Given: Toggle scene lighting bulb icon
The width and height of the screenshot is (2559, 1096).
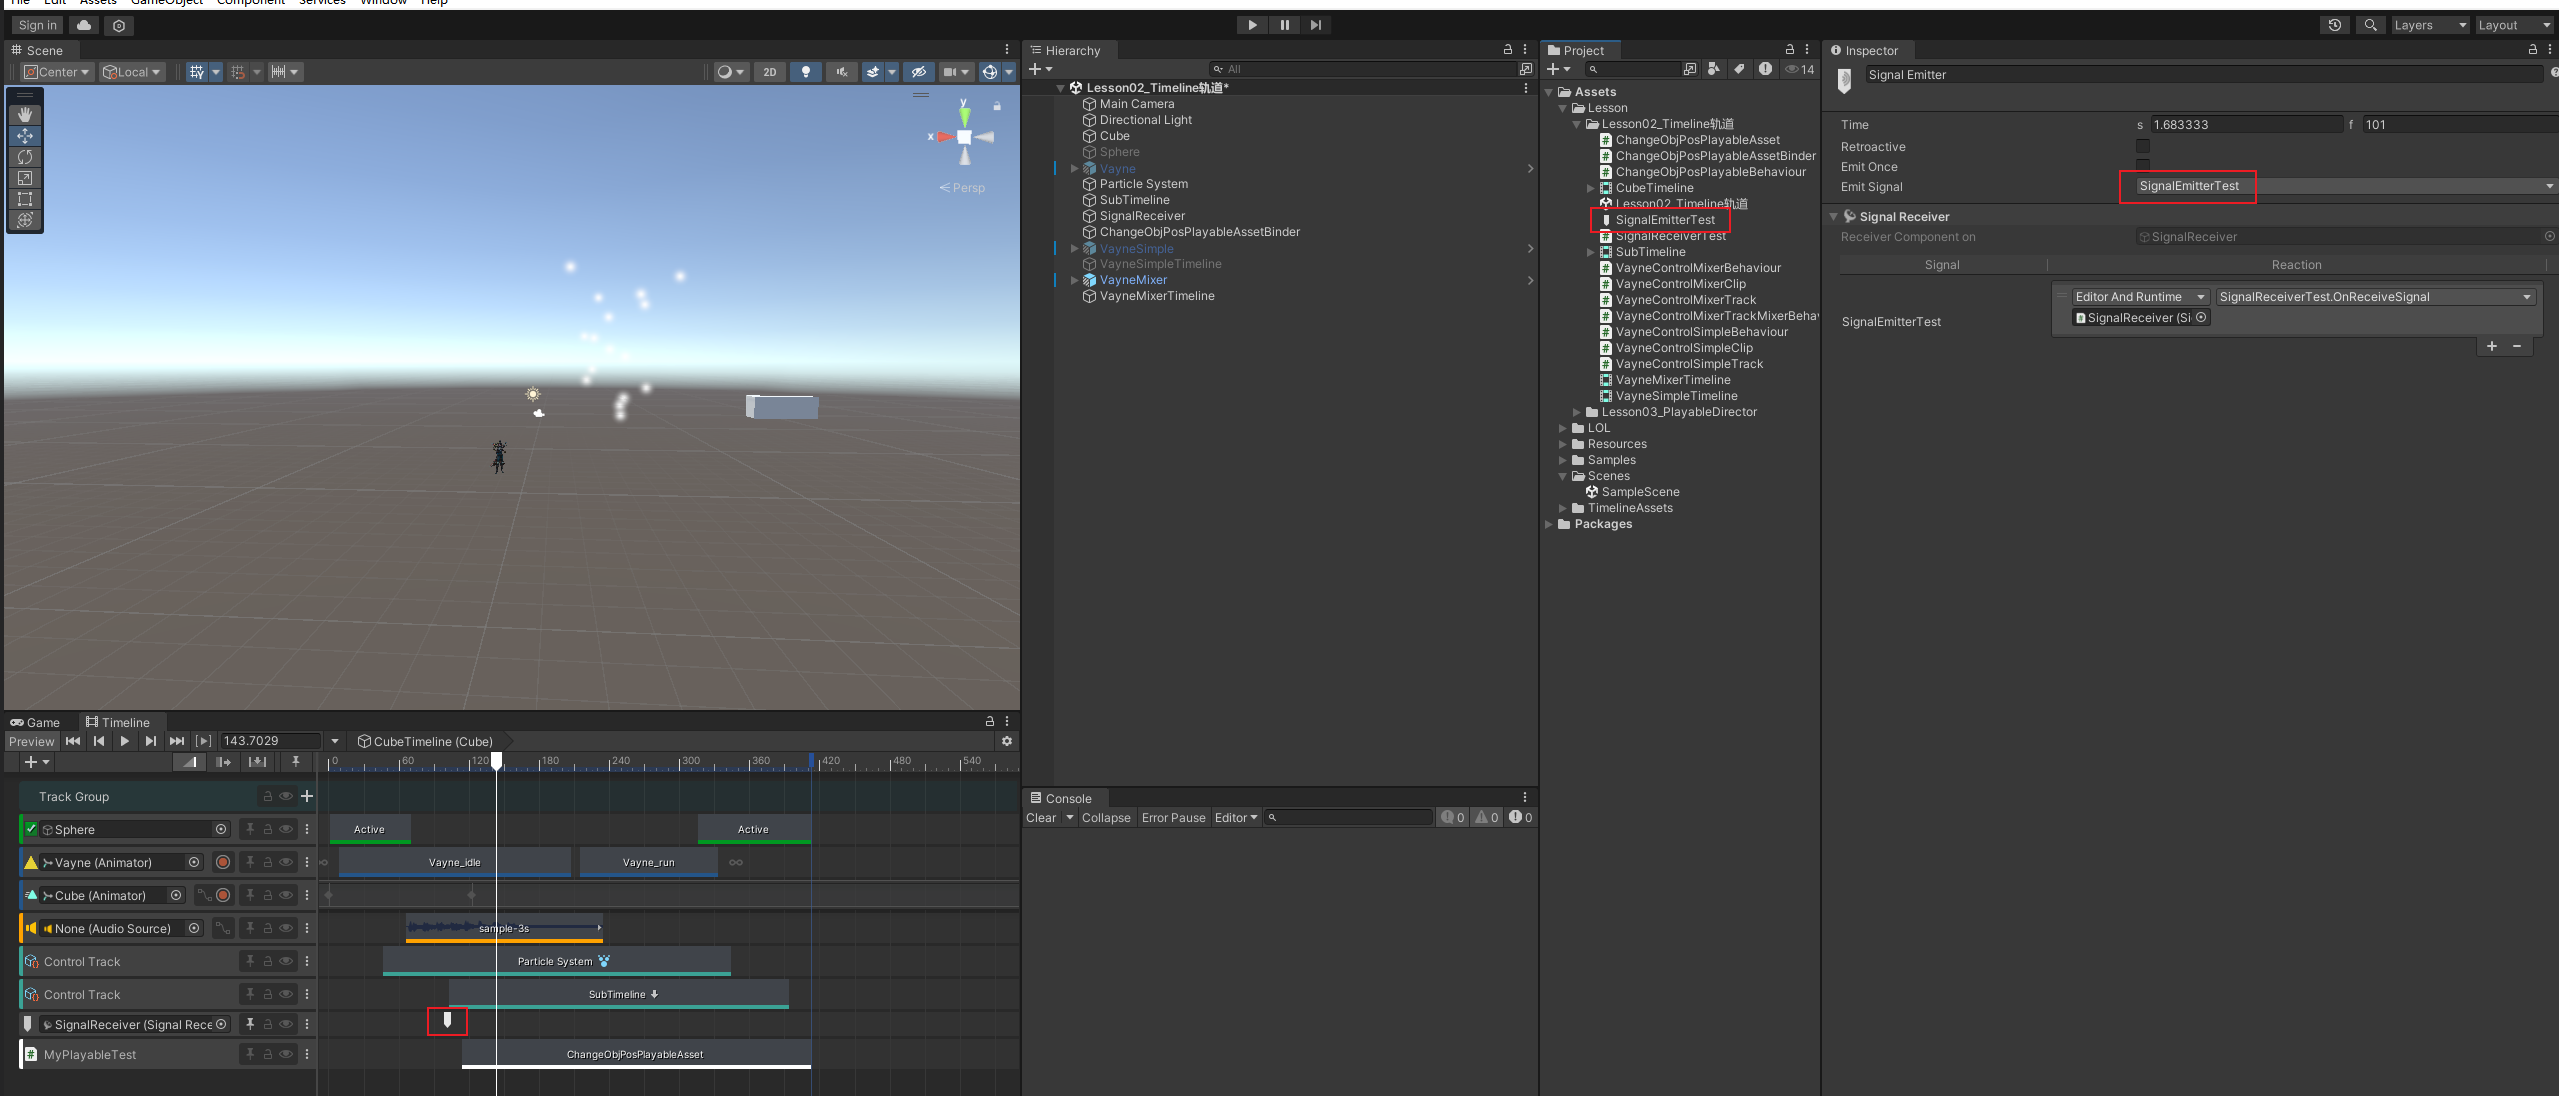Looking at the screenshot, I should [805, 72].
